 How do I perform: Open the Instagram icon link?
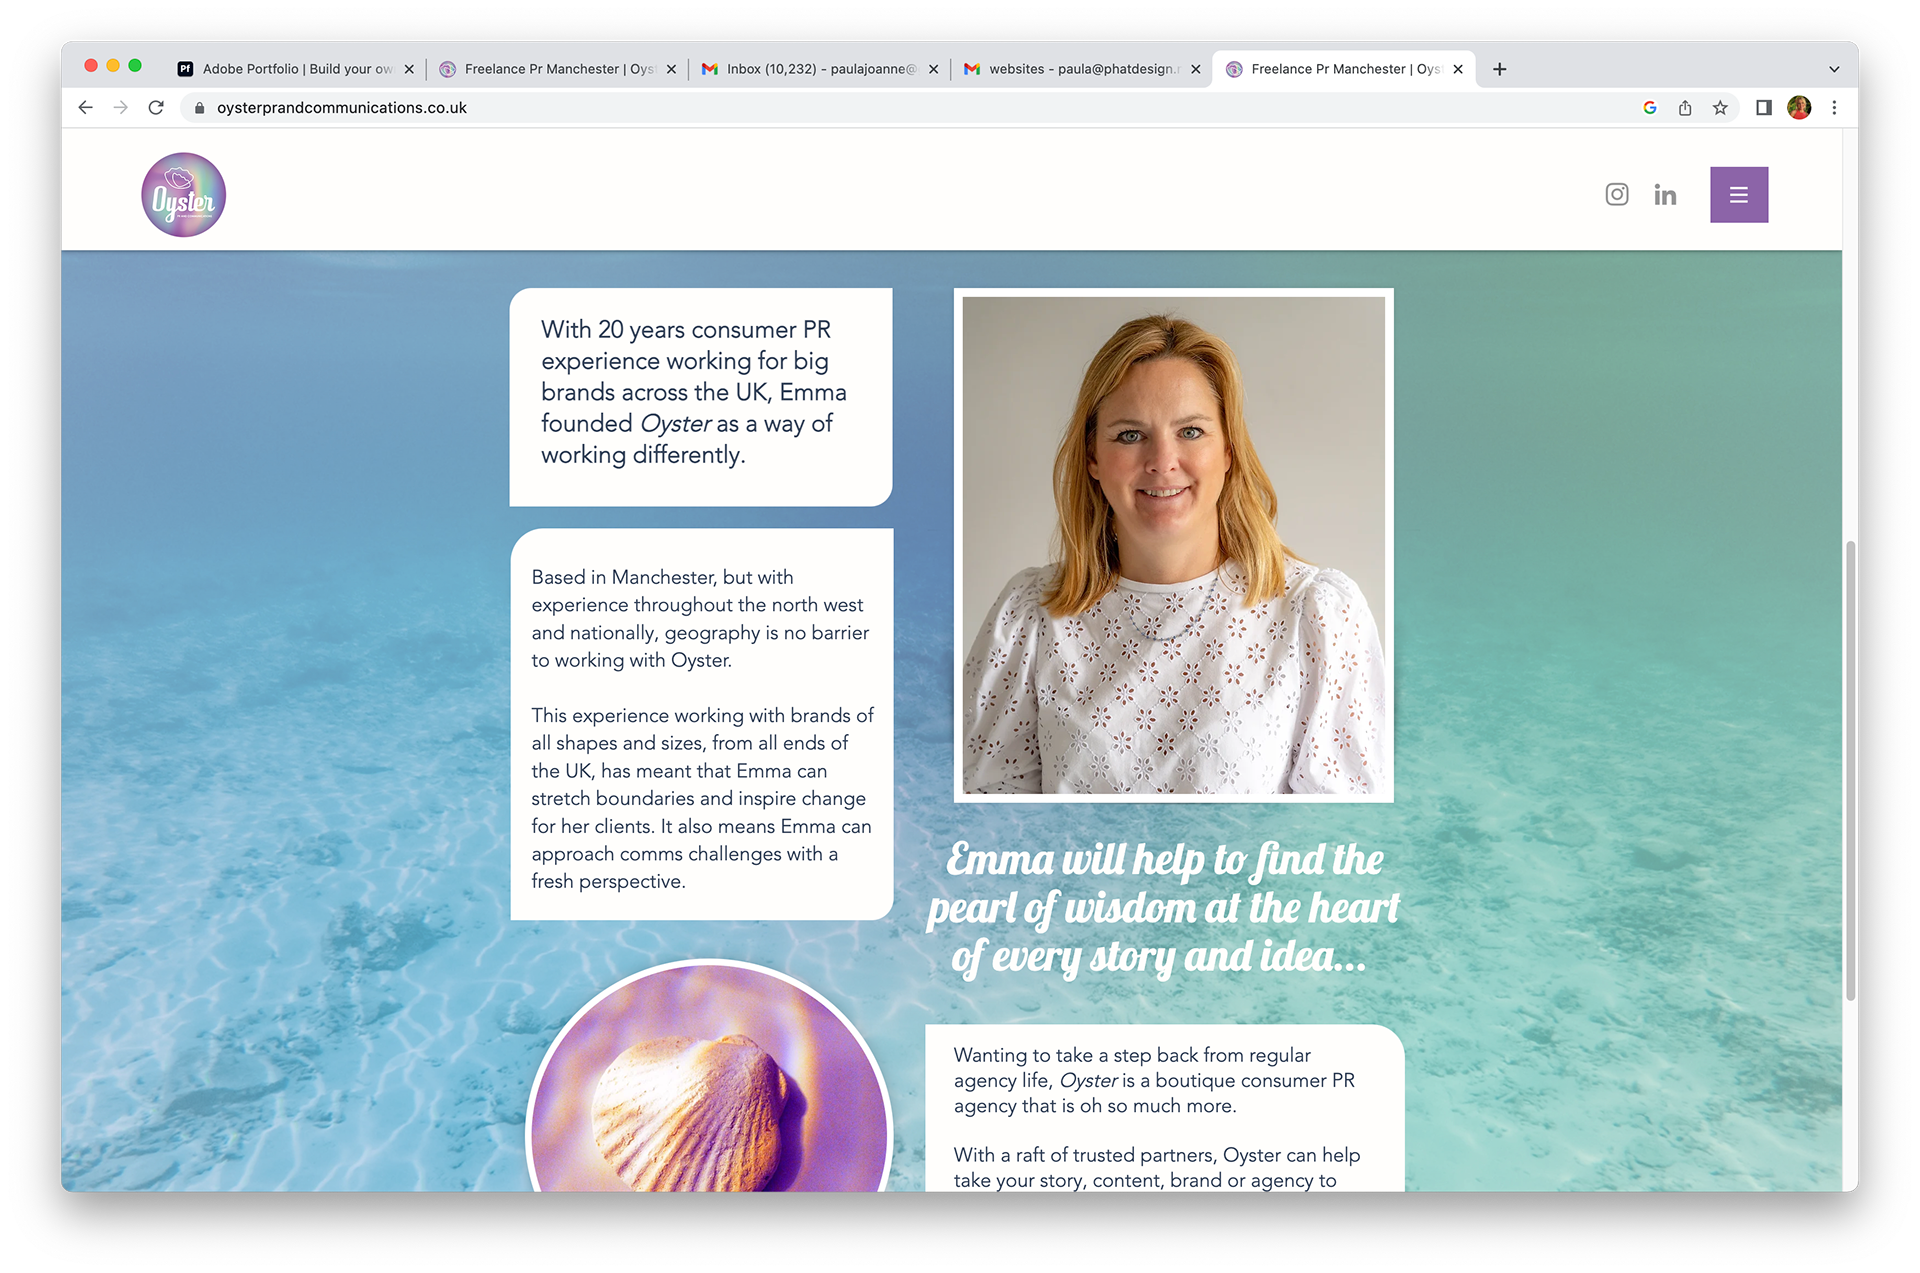tap(1616, 194)
